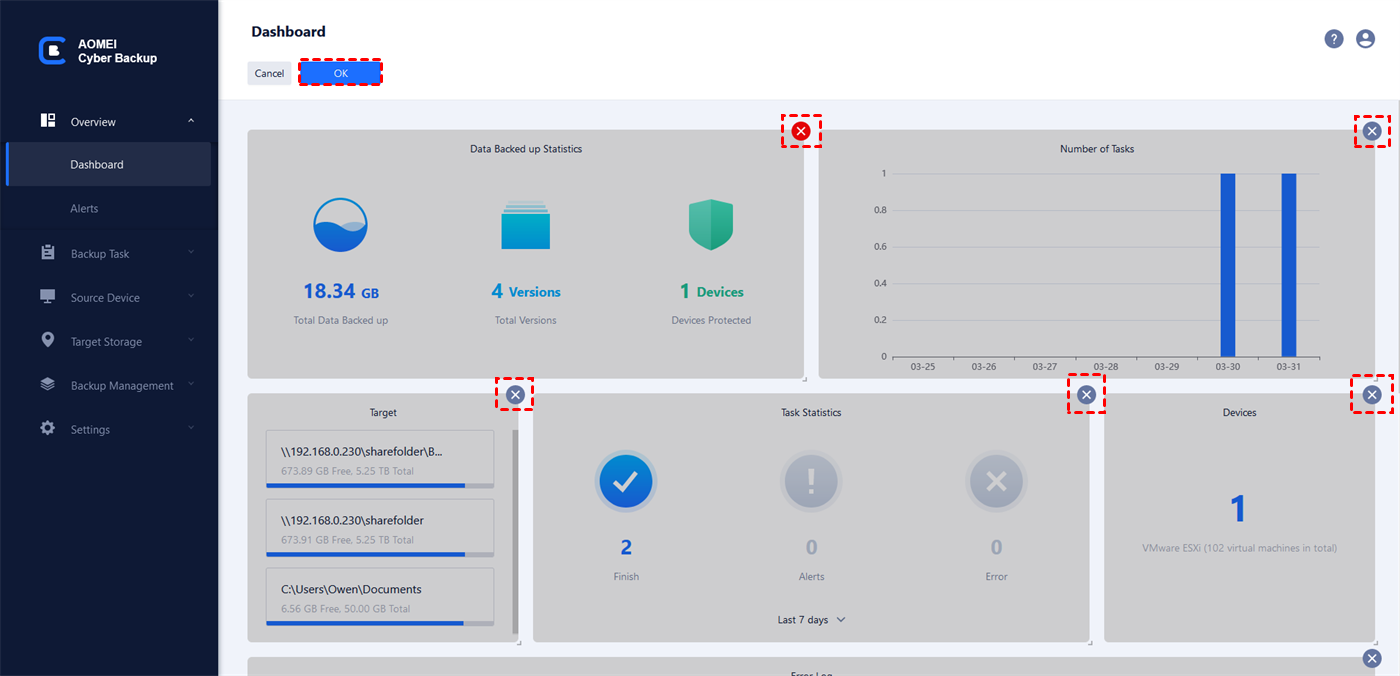1400x676 pixels.
Task: Click the usage bar under C:\Users\Owen\Documents
Action: coord(380,623)
